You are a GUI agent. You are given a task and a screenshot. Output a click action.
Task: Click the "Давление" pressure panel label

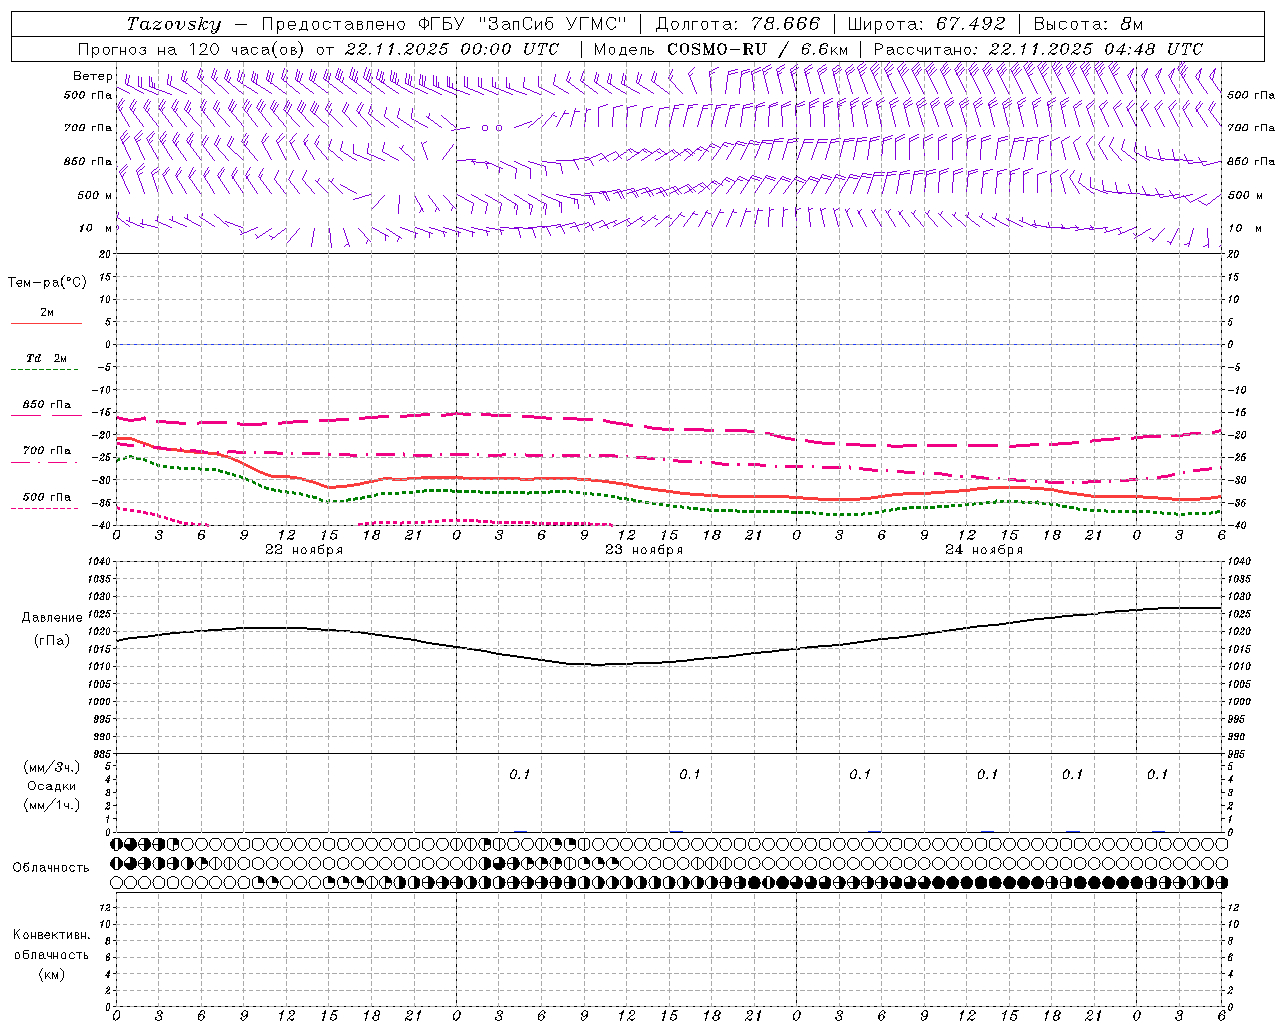pyautogui.click(x=52, y=618)
